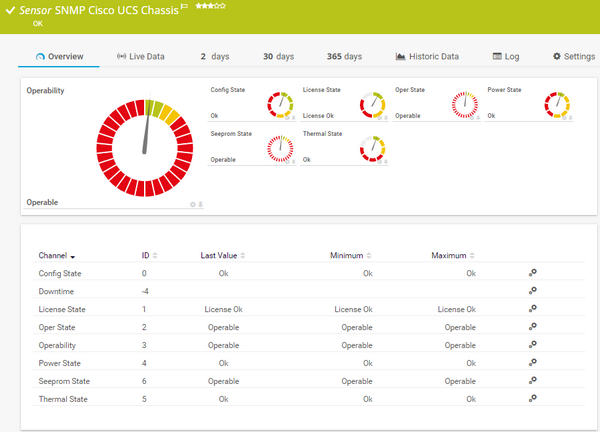Click the priority flag icon beside sensor name

[184, 7]
